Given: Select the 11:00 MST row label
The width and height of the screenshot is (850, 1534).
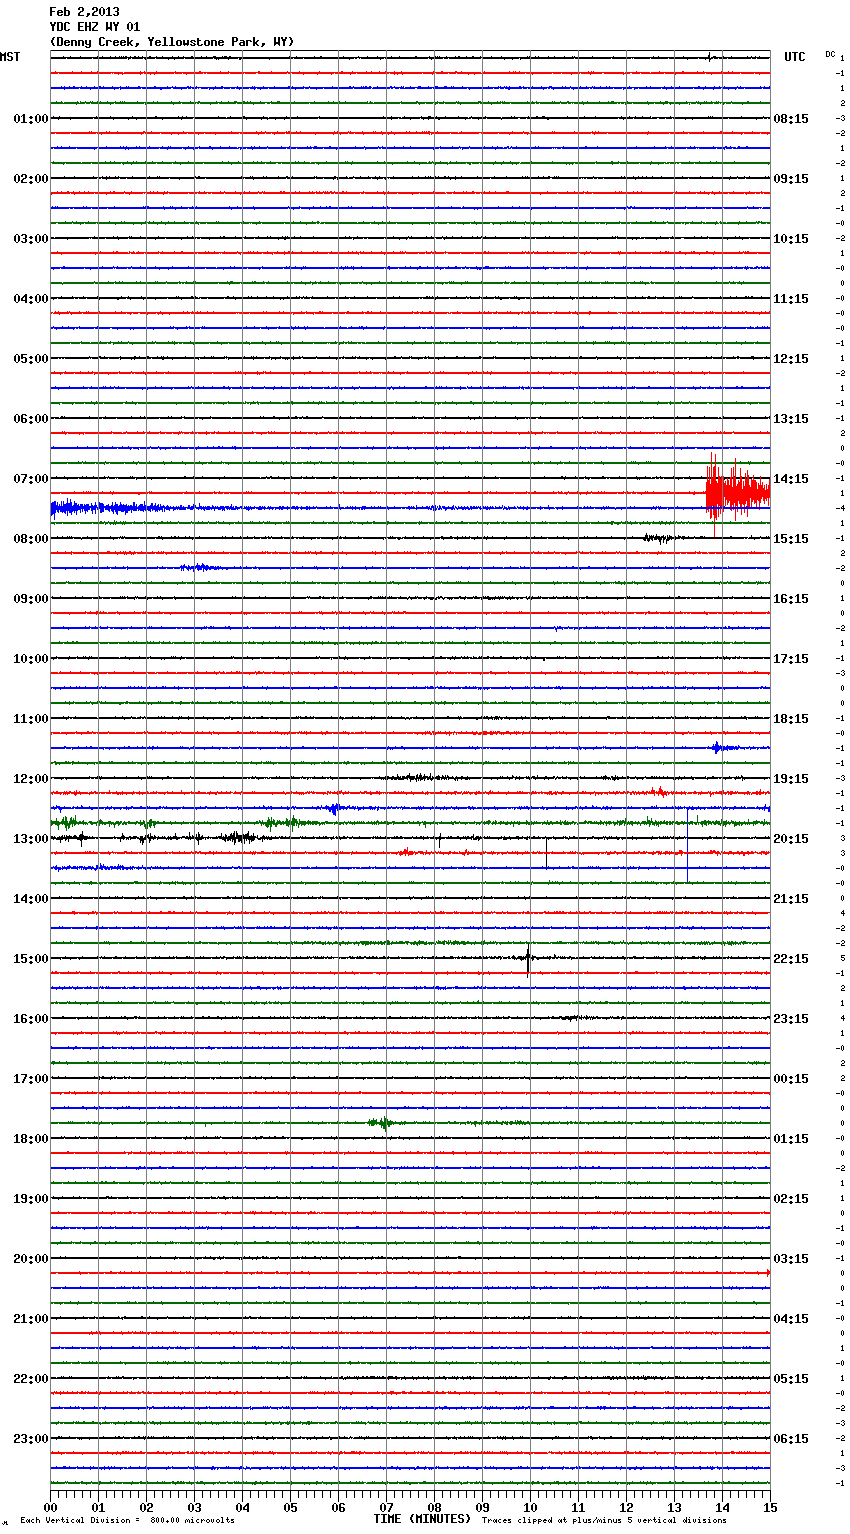Looking at the screenshot, I should (x=31, y=719).
